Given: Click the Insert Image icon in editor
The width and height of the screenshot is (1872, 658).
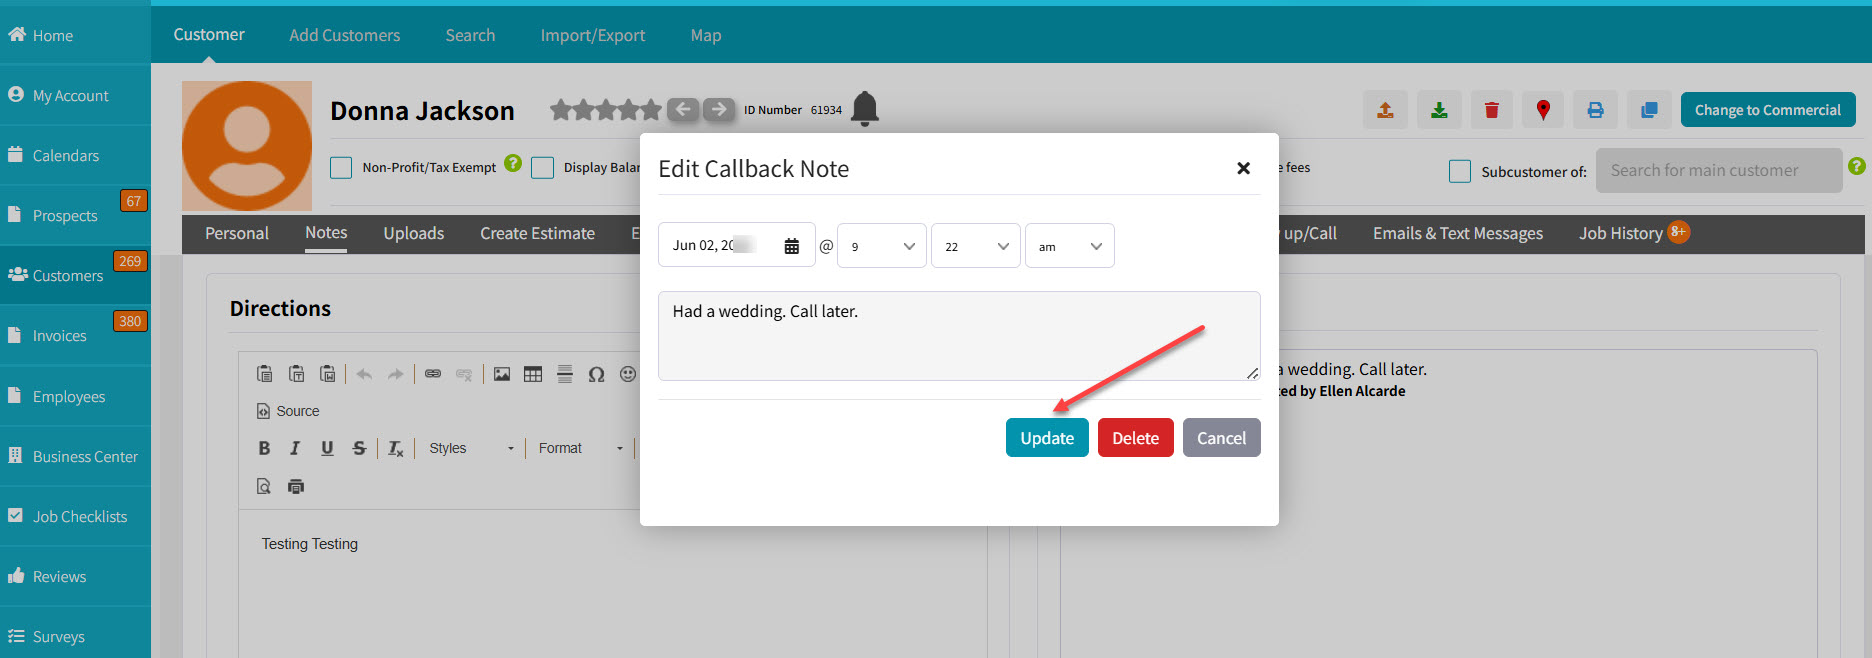Looking at the screenshot, I should coord(502,374).
